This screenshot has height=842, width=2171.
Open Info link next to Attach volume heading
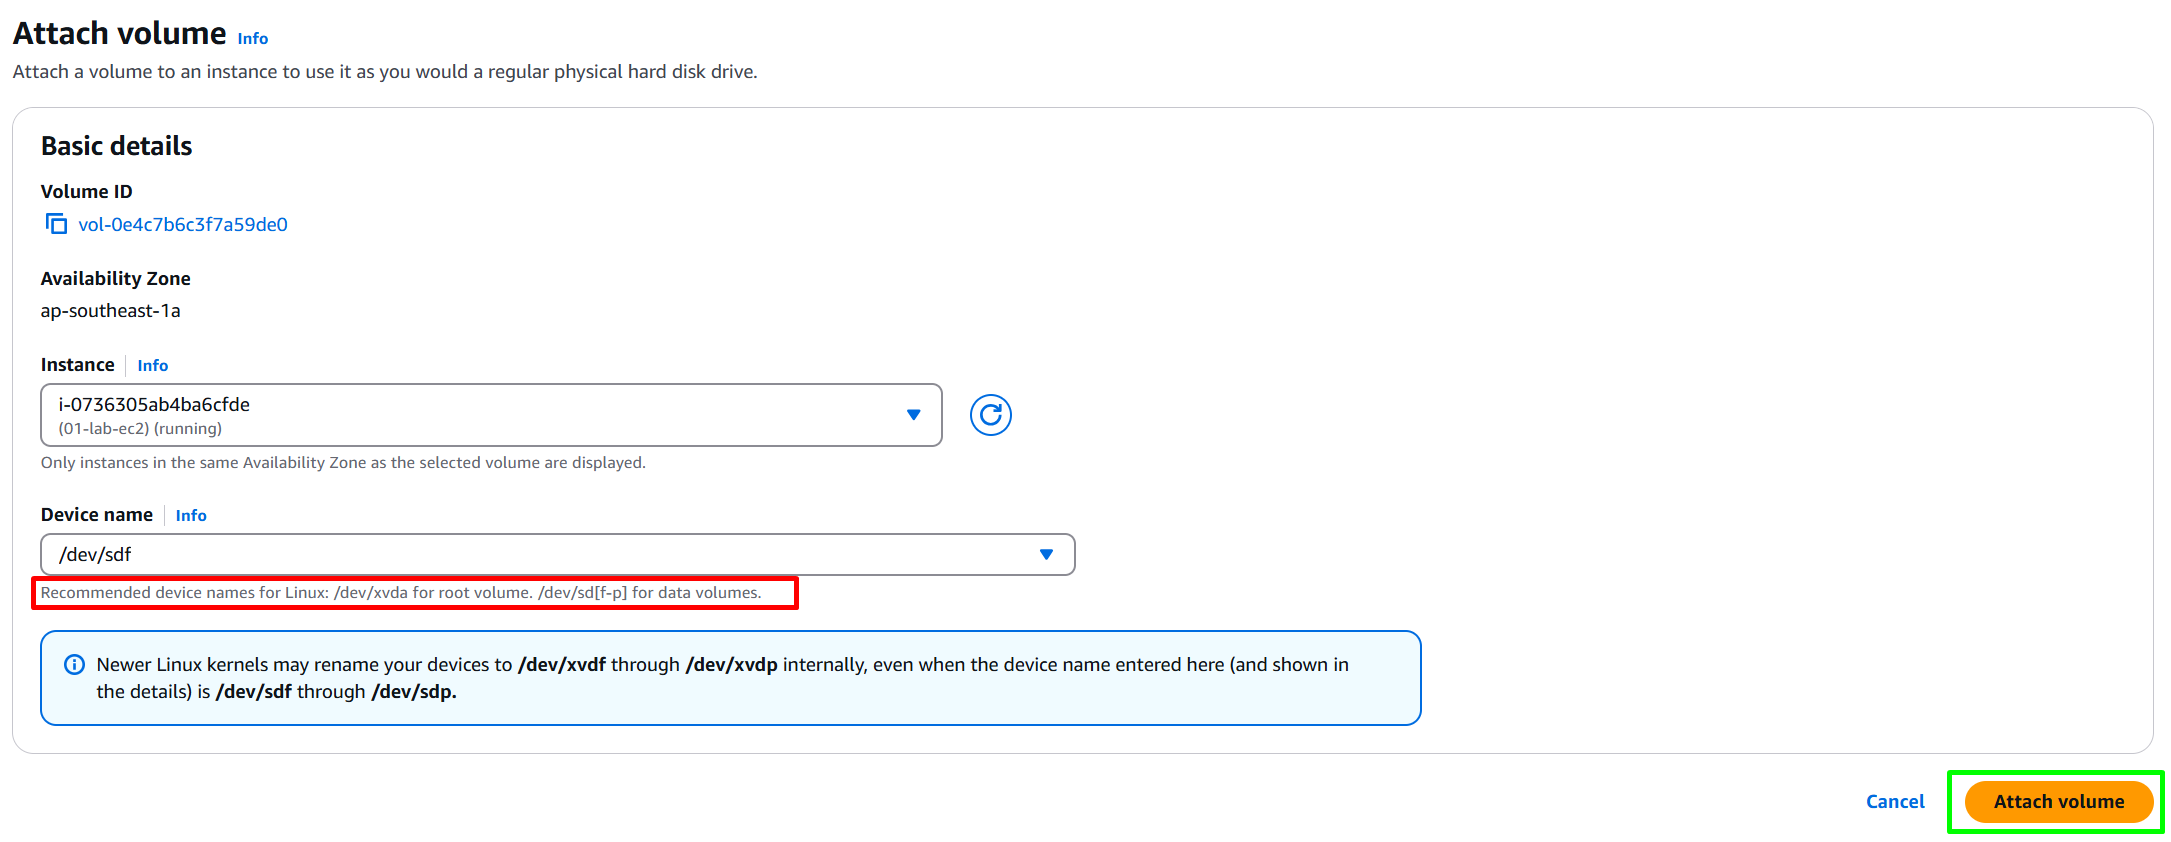tap(253, 38)
